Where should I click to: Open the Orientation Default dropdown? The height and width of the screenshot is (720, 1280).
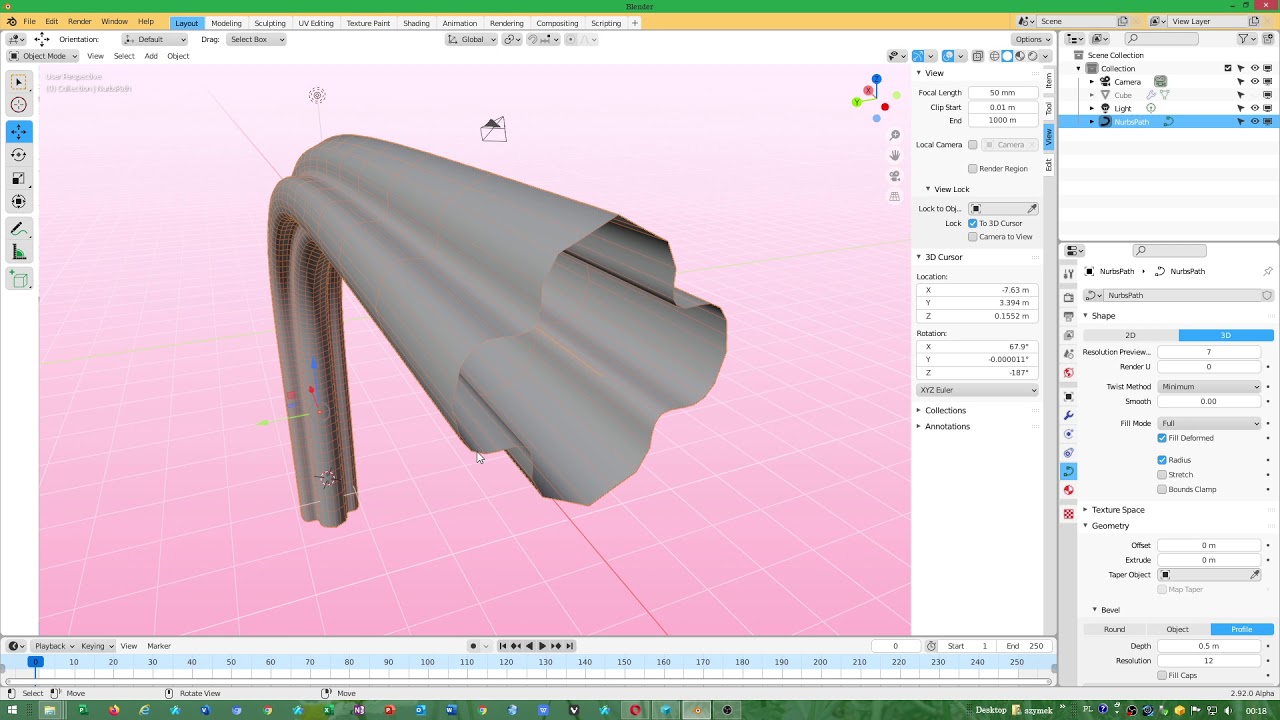155,39
